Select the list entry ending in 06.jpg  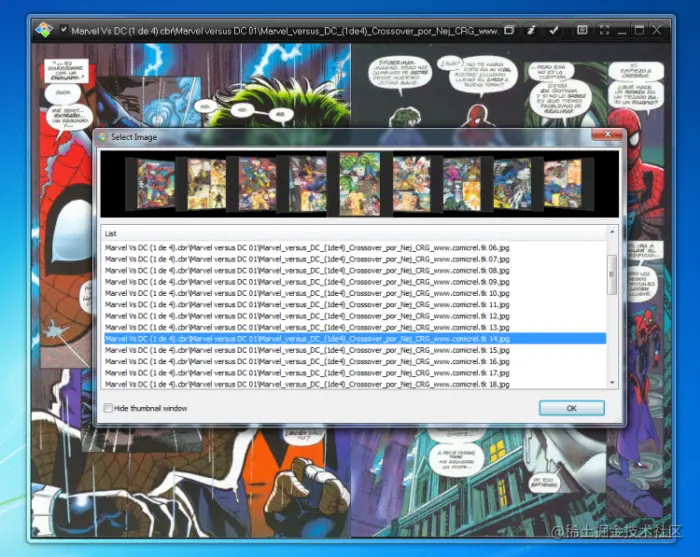[354, 248]
